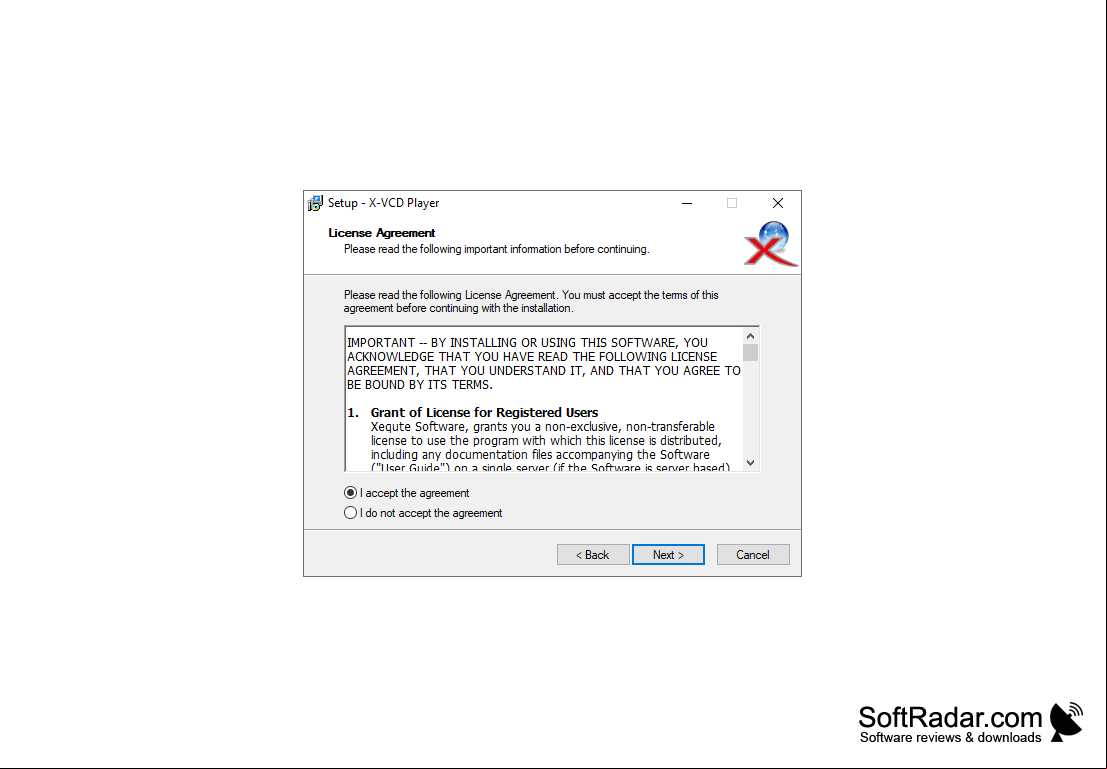
Task: Select the 'I accept the agreement' radio button
Action: pos(350,493)
